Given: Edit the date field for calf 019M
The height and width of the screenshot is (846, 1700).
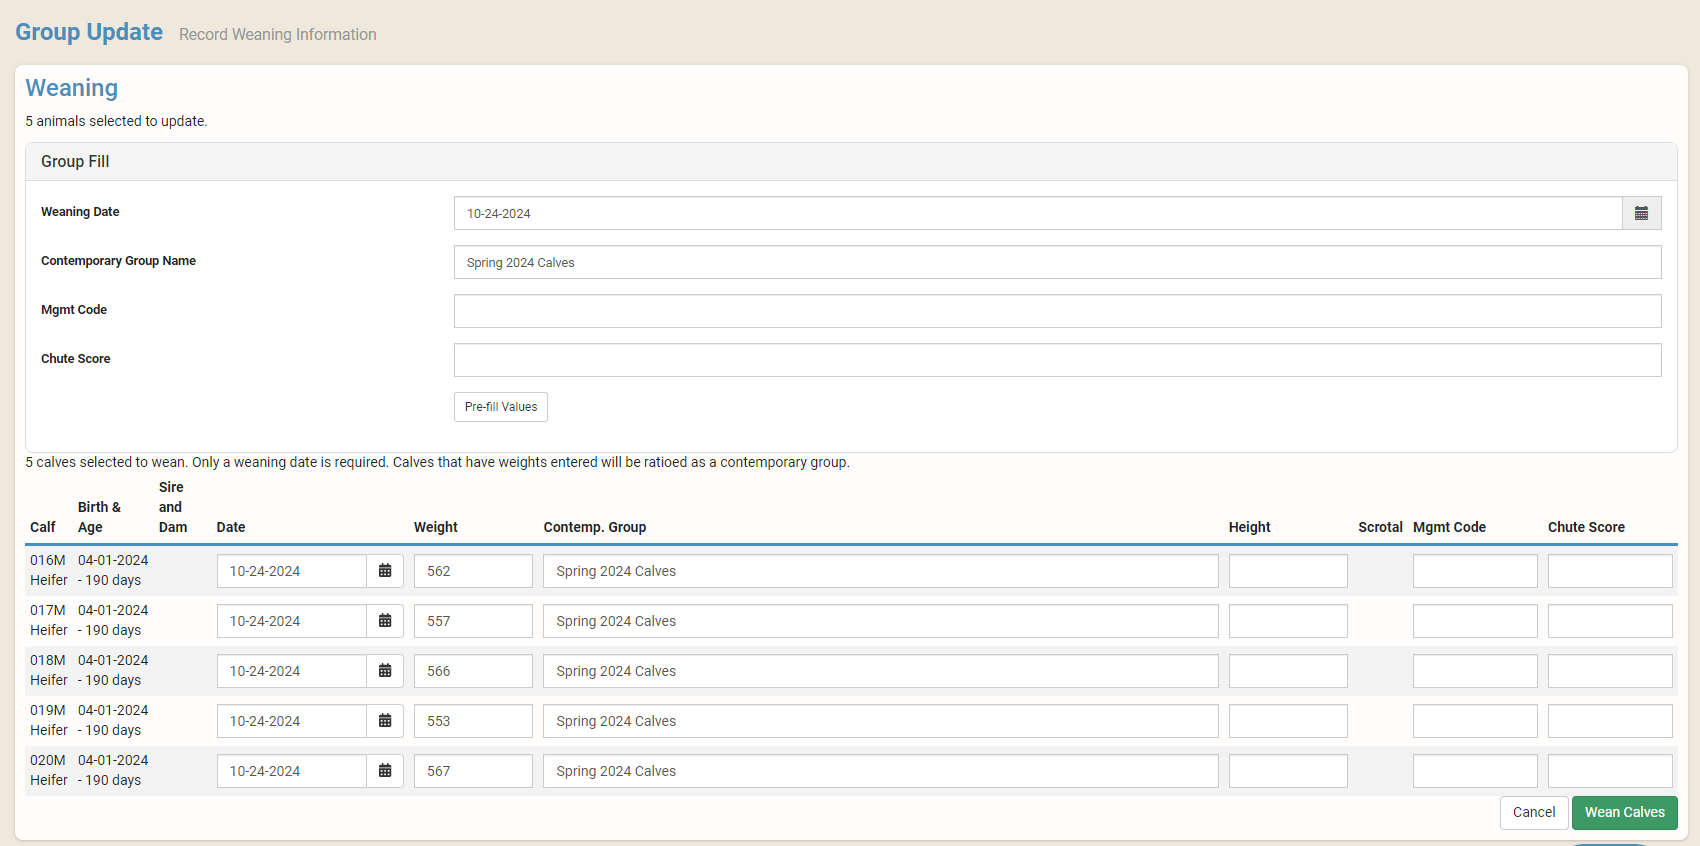Looking at the screenshot, I should (x=292, y=721).
